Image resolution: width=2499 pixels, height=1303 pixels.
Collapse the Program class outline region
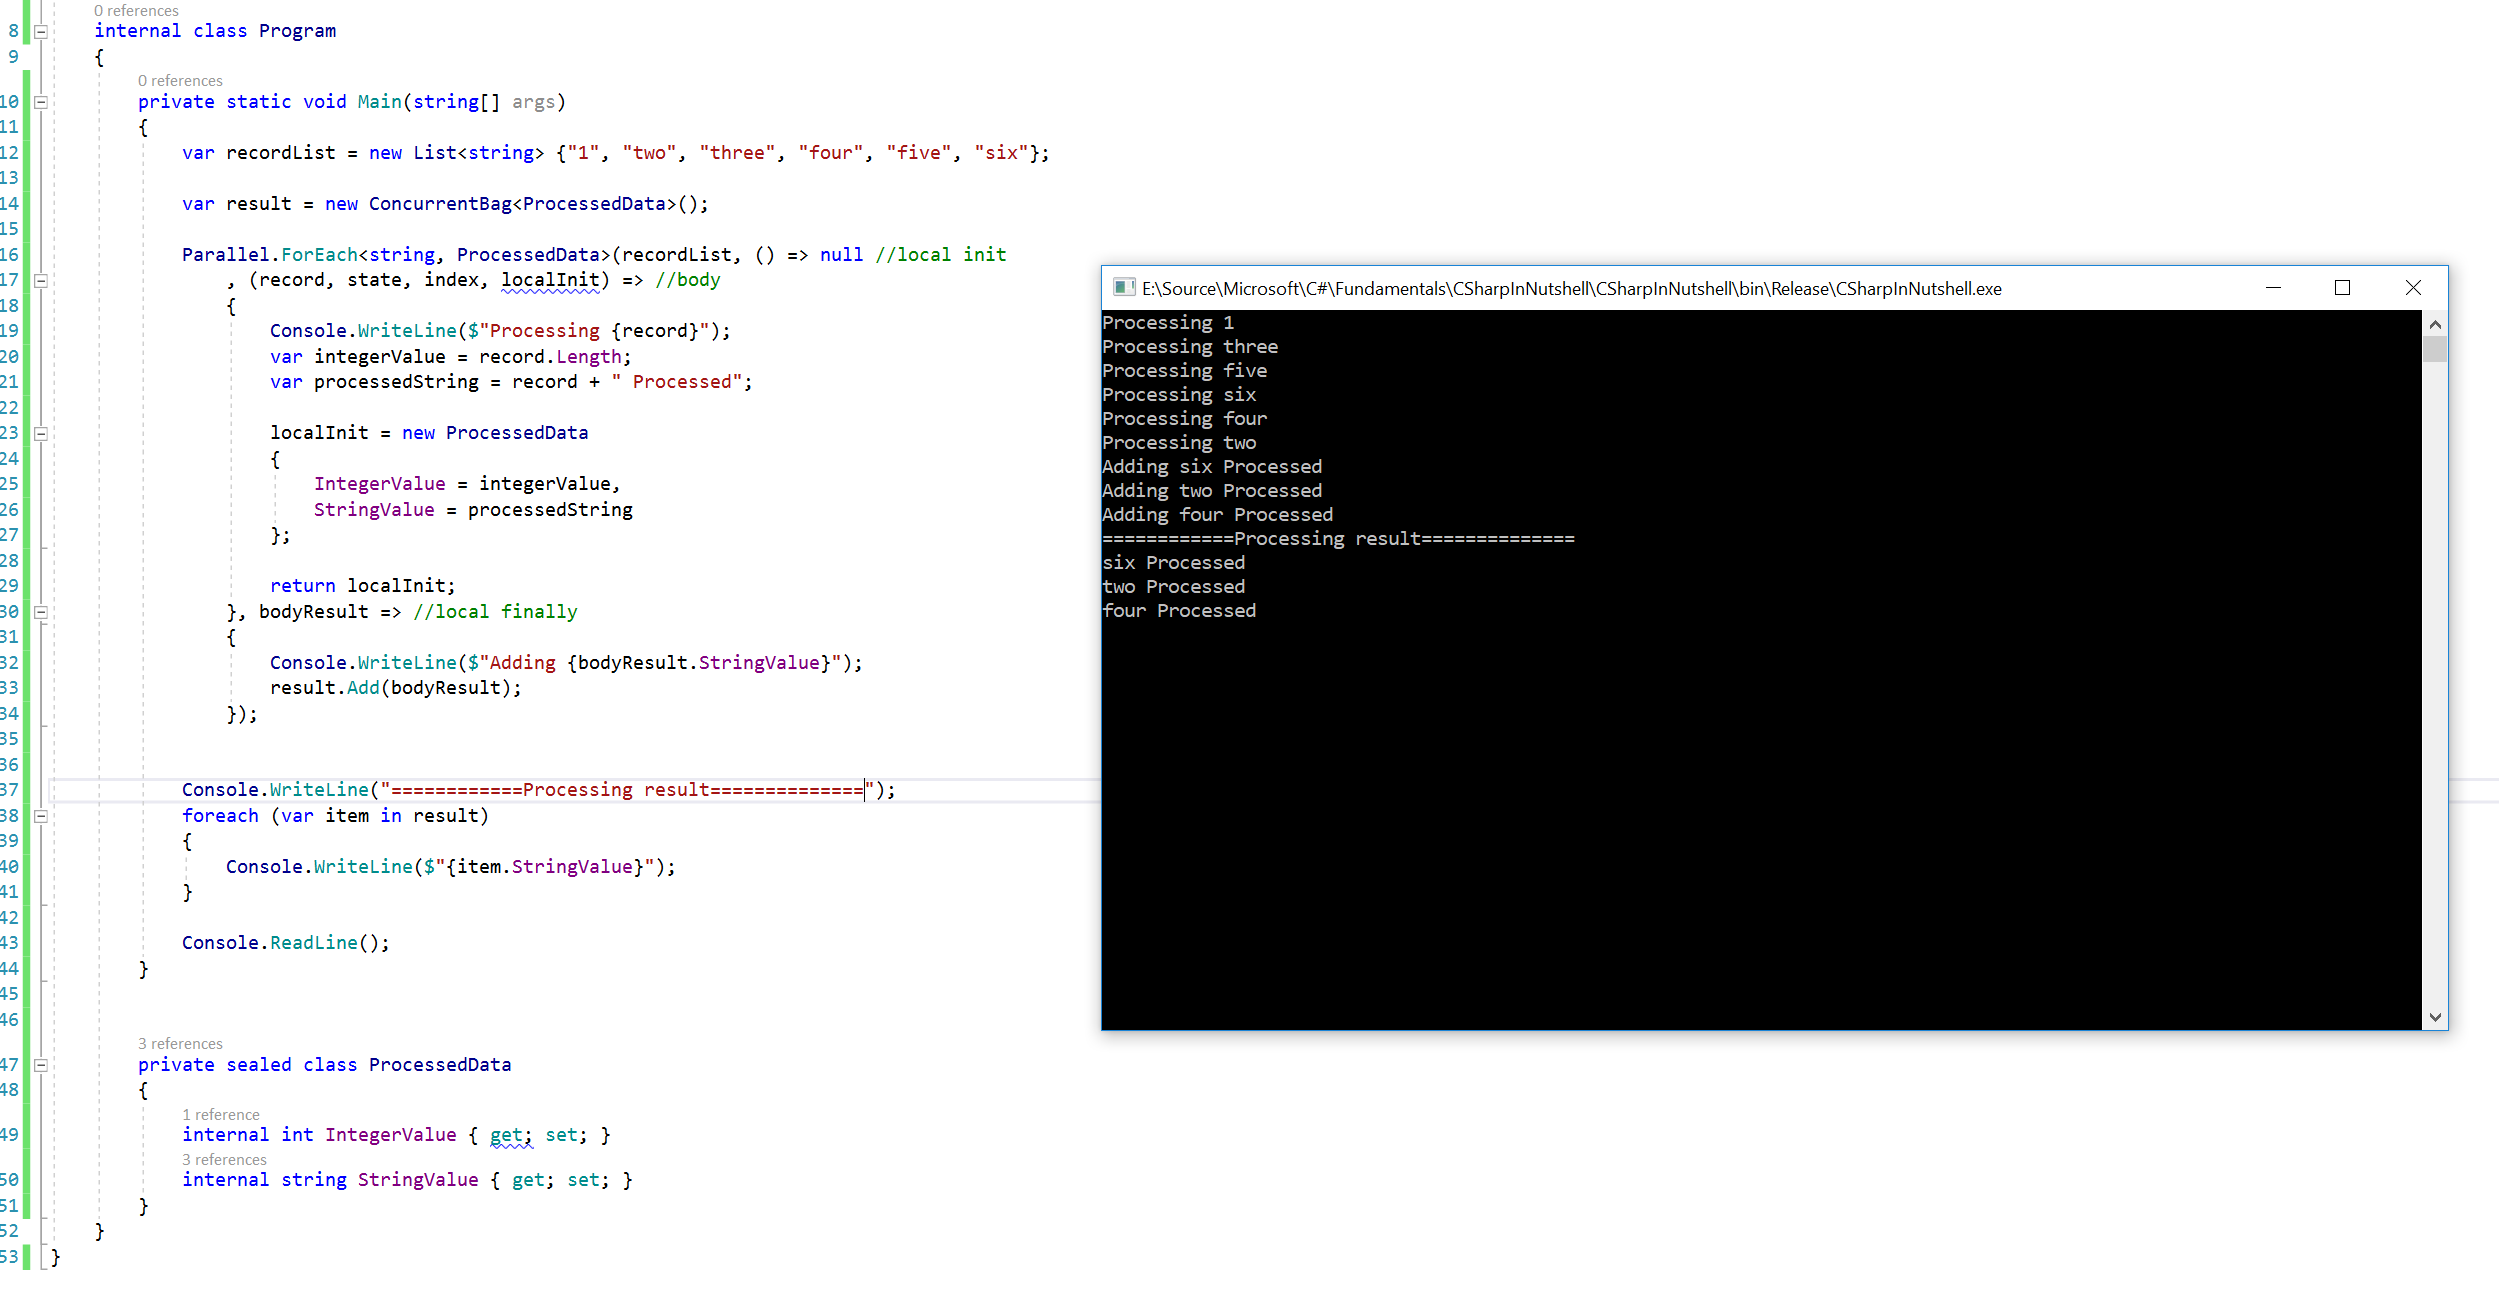point(41,32)
